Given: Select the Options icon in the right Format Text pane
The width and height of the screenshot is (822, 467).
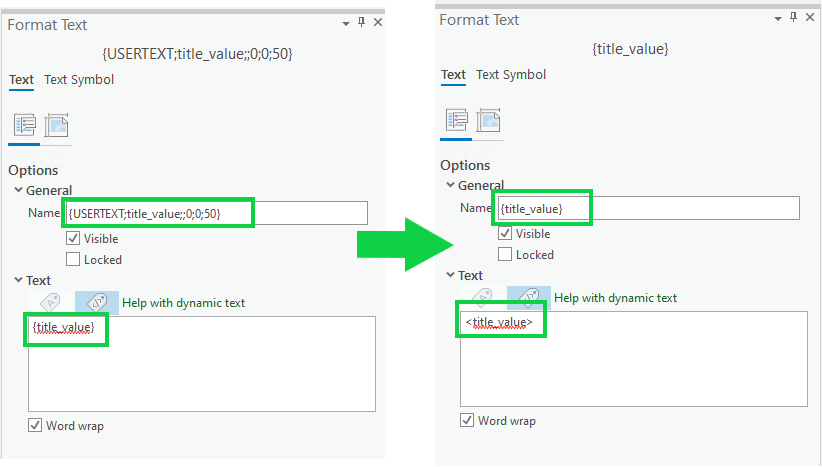Looking at the screenshot, I should pos(458,120).
